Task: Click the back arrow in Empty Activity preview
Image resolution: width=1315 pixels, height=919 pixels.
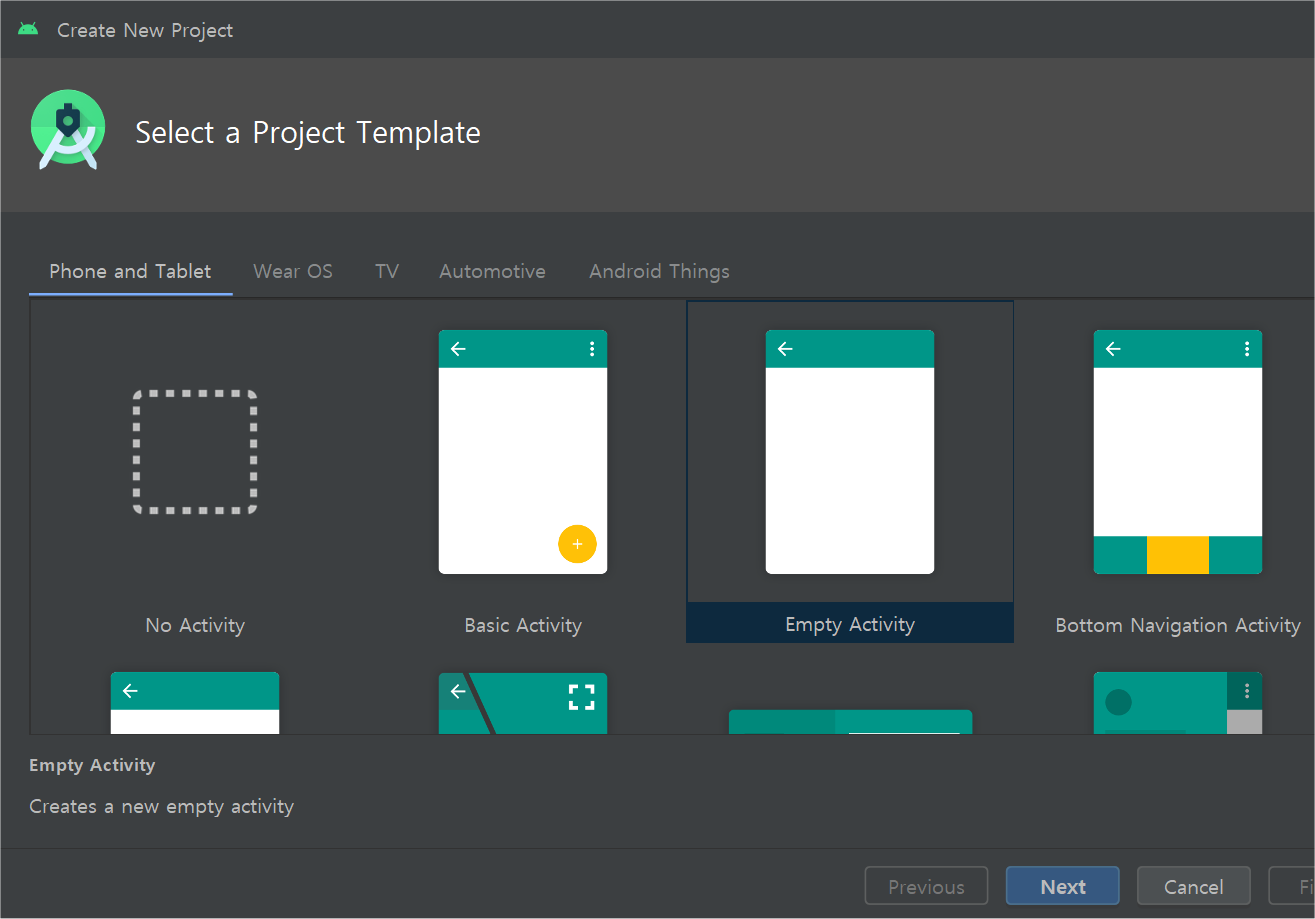Action: point(785,349)
